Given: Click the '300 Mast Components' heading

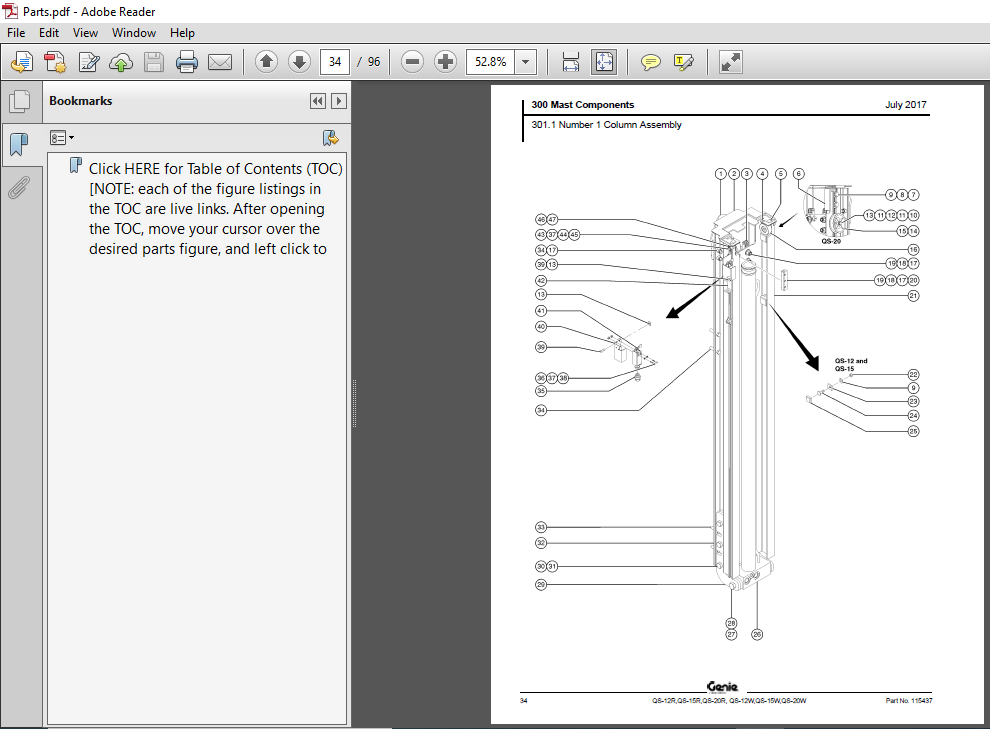Looking at the screenshot, I should tap(582, 105).
